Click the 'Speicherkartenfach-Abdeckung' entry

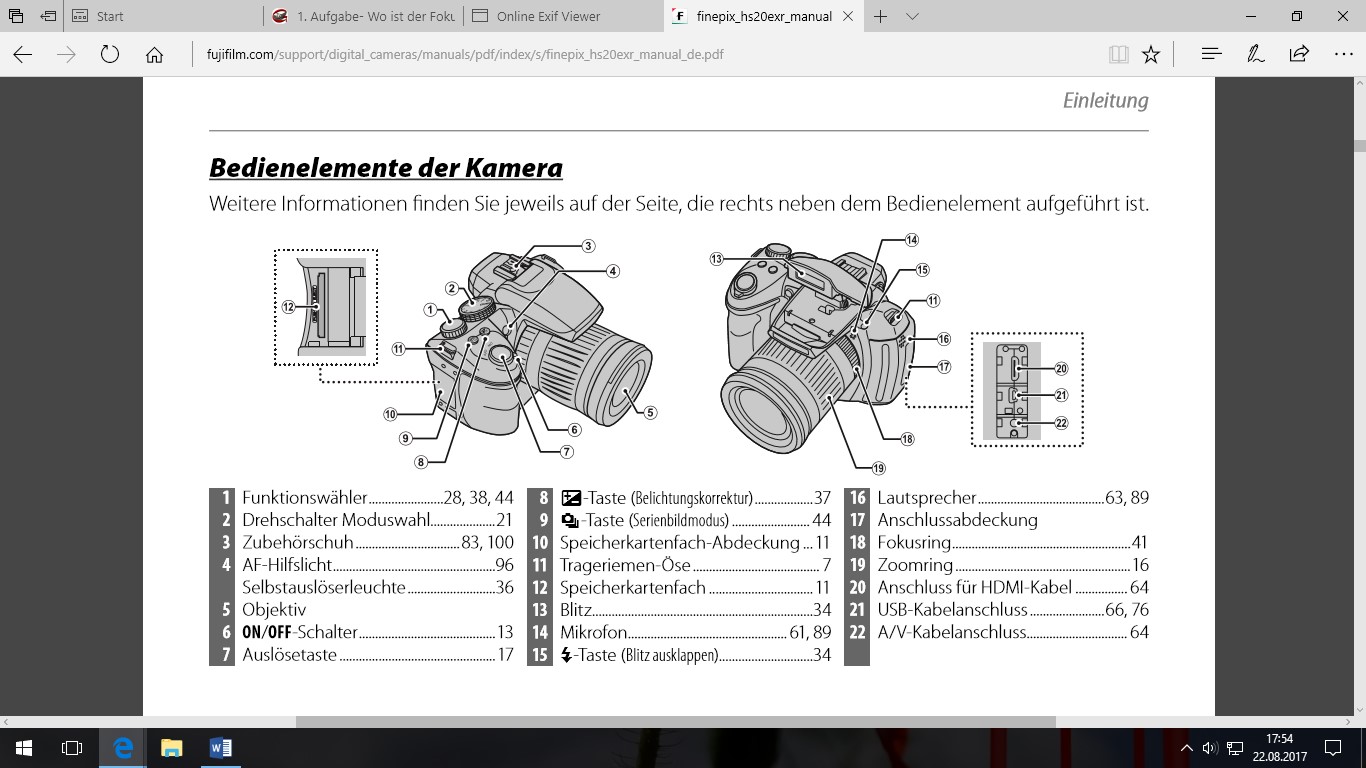click(680, 542)
